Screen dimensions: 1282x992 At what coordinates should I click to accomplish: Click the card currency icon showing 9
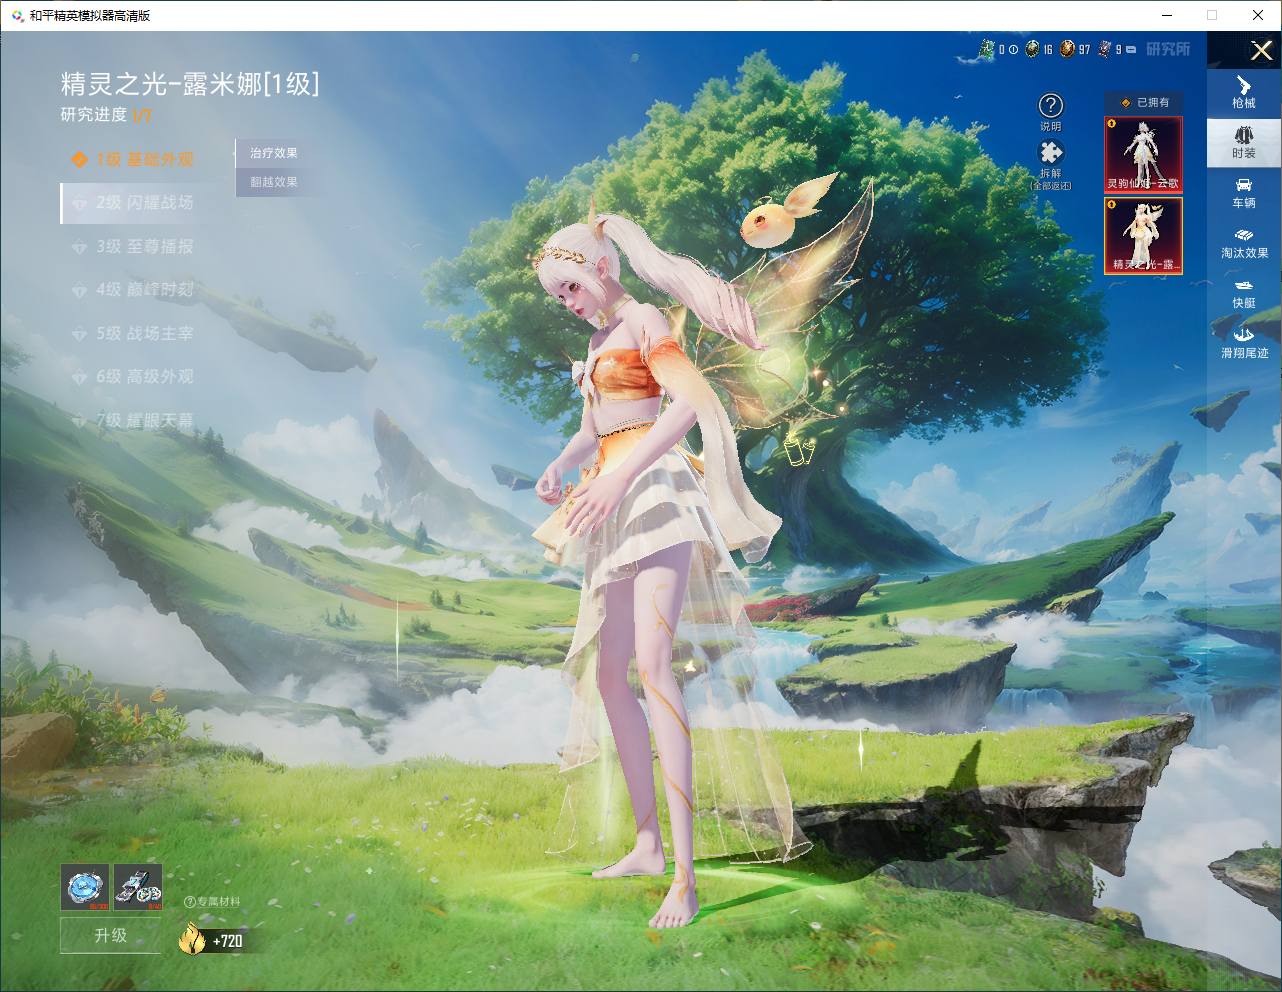click(1104, 49)
